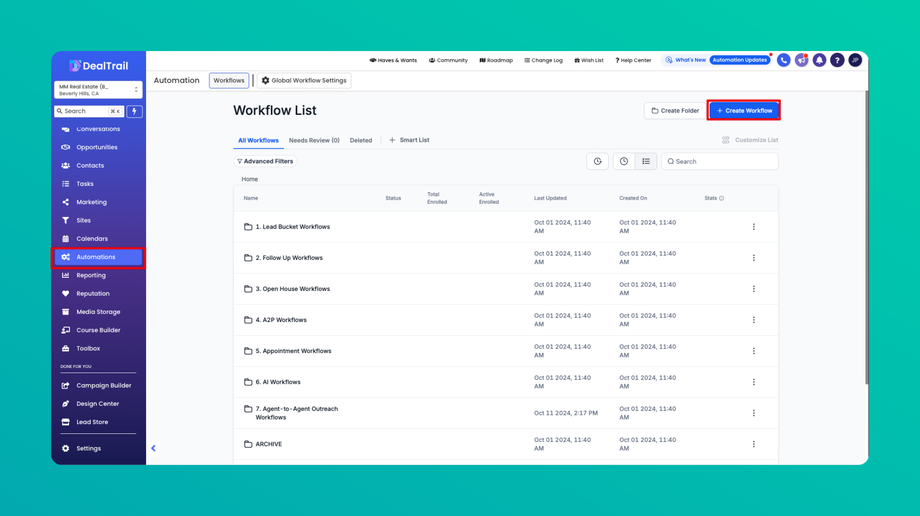Open the 6. AI Workflows folder
This screenshot has height=516, width=920.
[278, 382]
